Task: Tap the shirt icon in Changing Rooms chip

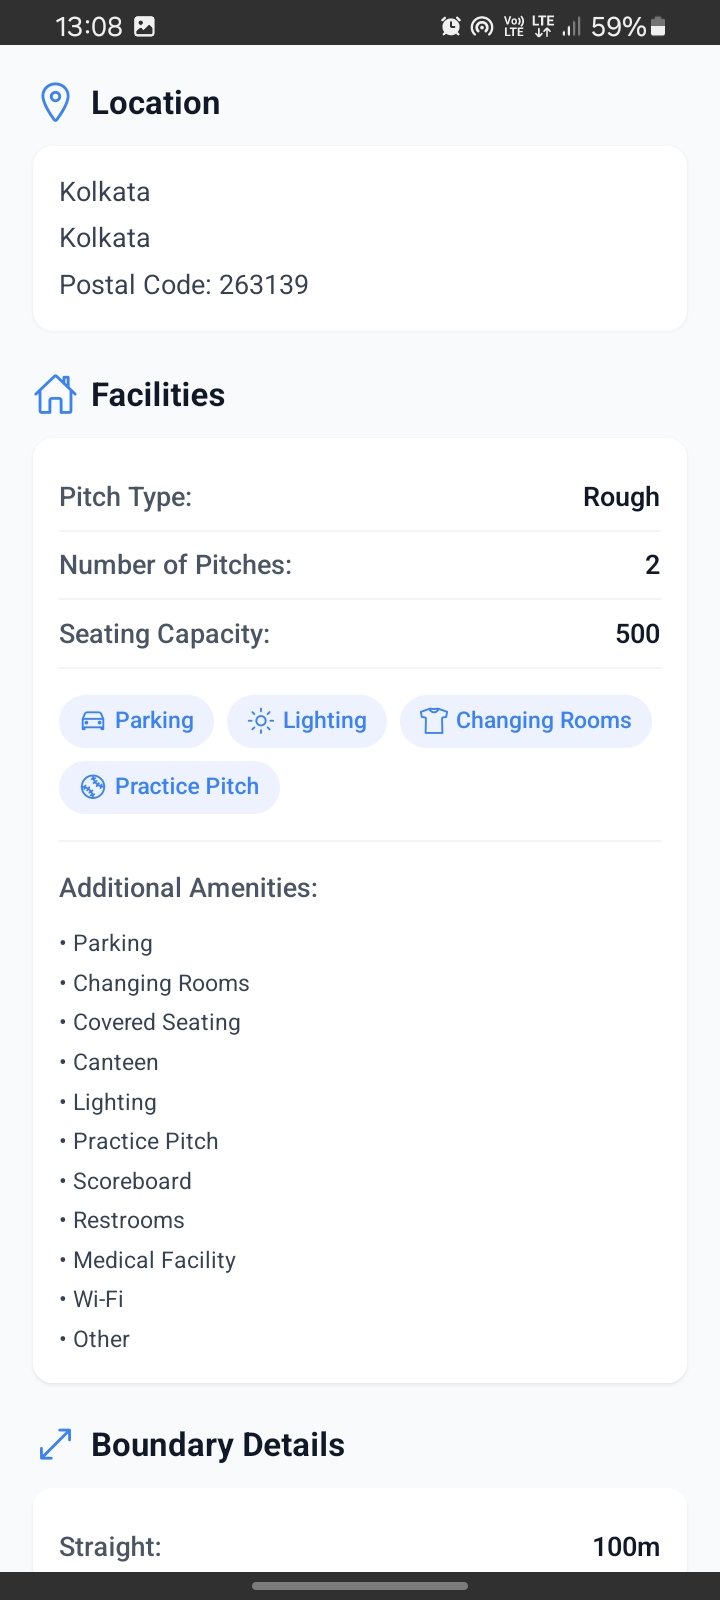Action: click(433, 721)
